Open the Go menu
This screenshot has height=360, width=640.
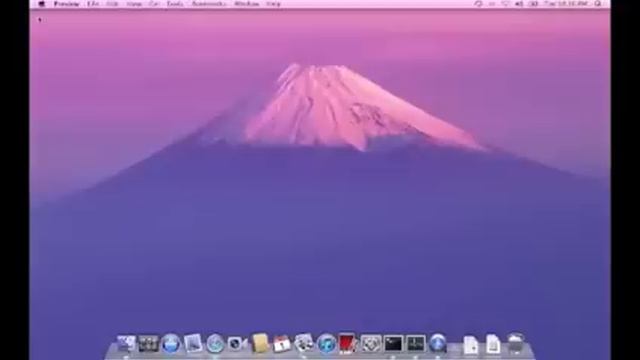154,4
